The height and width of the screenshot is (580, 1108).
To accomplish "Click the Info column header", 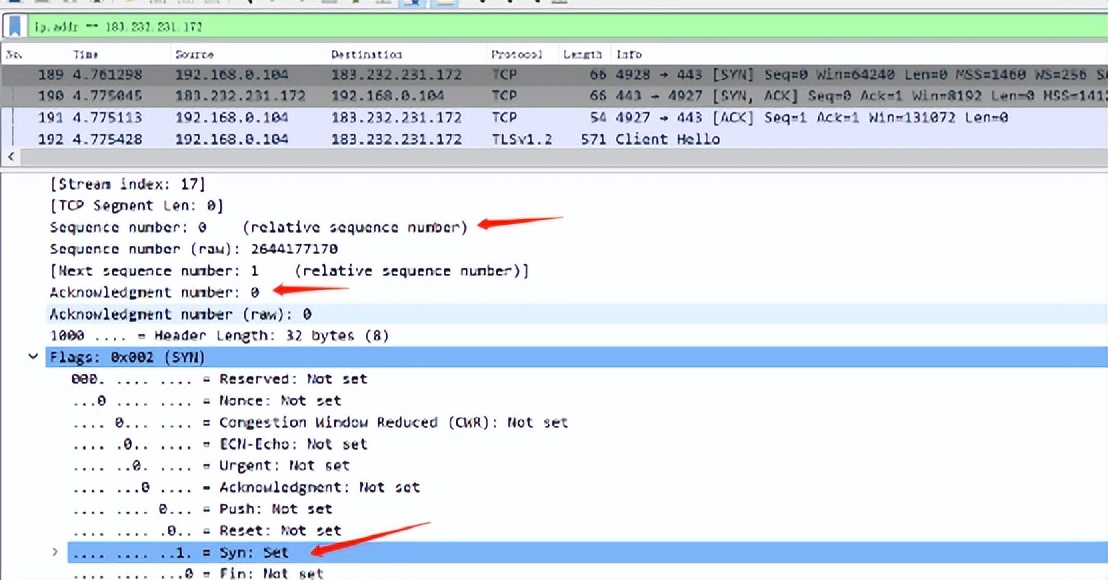I will pos(629,54).
